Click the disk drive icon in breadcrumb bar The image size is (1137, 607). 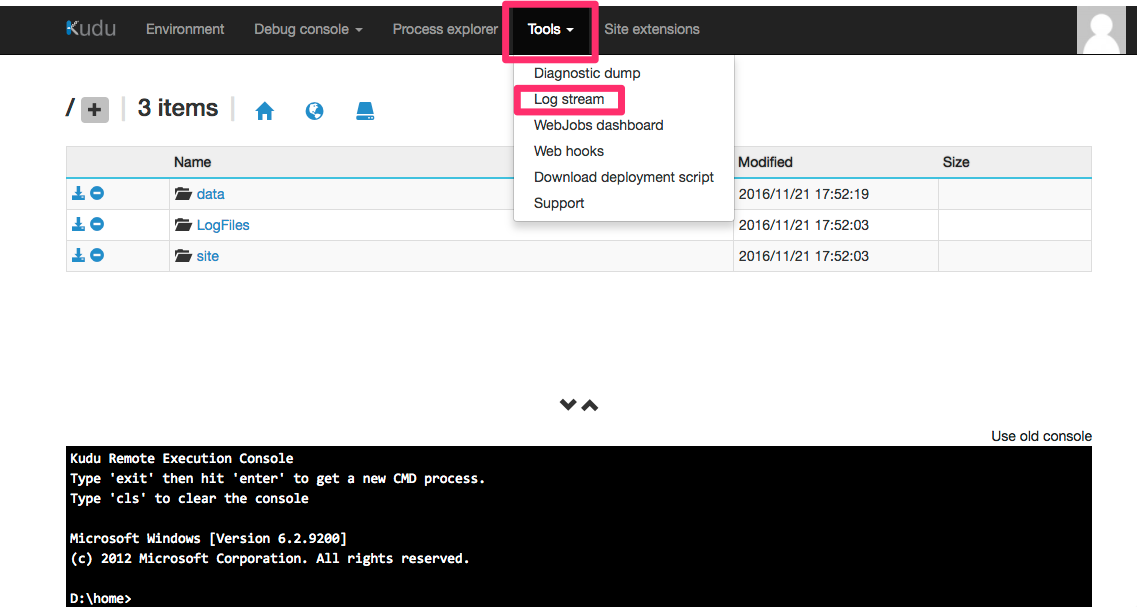tap(364, 110)
